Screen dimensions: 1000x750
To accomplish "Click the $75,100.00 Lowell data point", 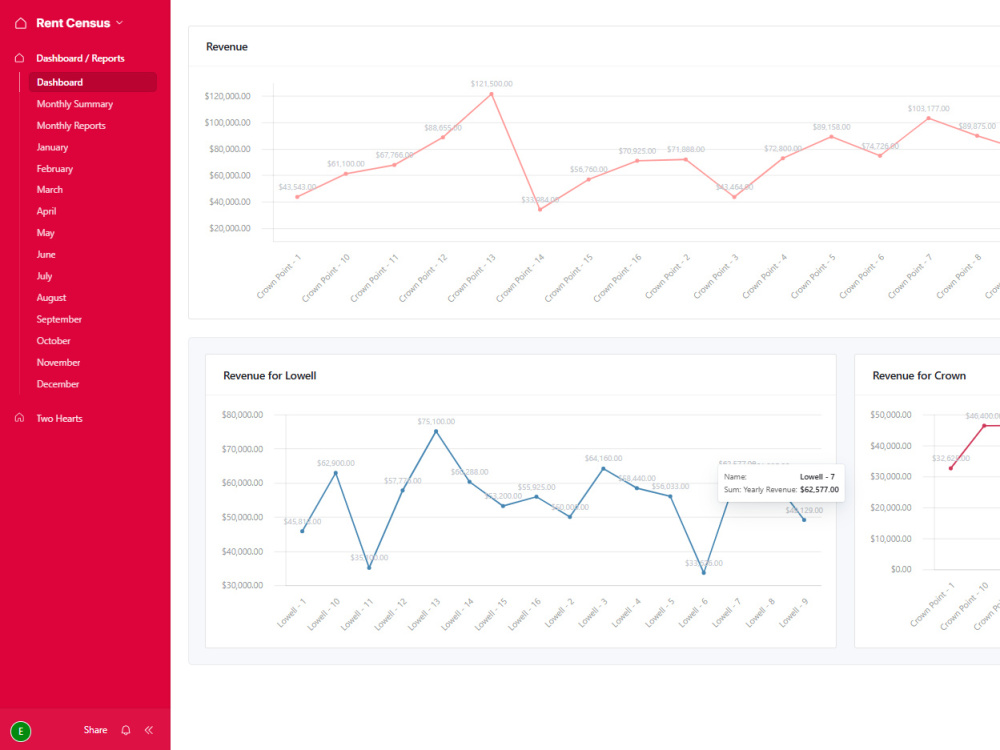I will (x=436, y=432).
